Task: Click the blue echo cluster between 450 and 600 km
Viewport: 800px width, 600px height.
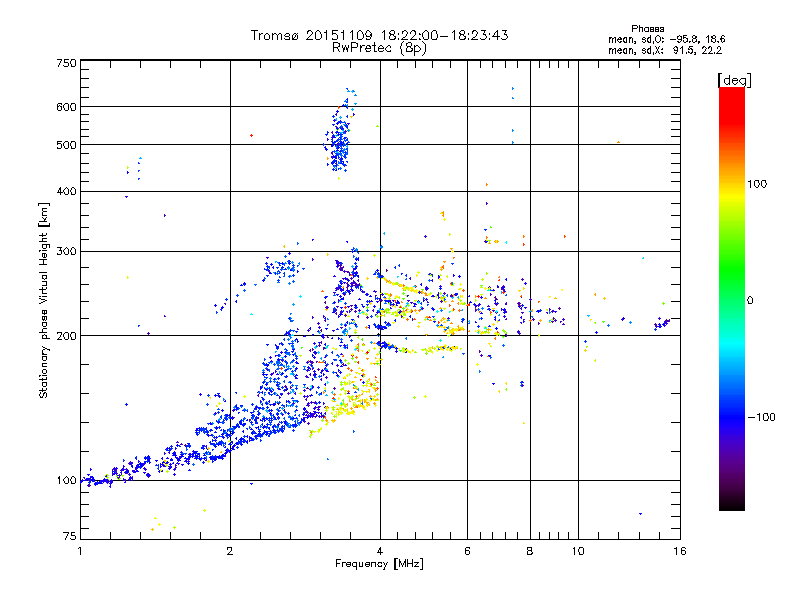Action: click(339, 140)
